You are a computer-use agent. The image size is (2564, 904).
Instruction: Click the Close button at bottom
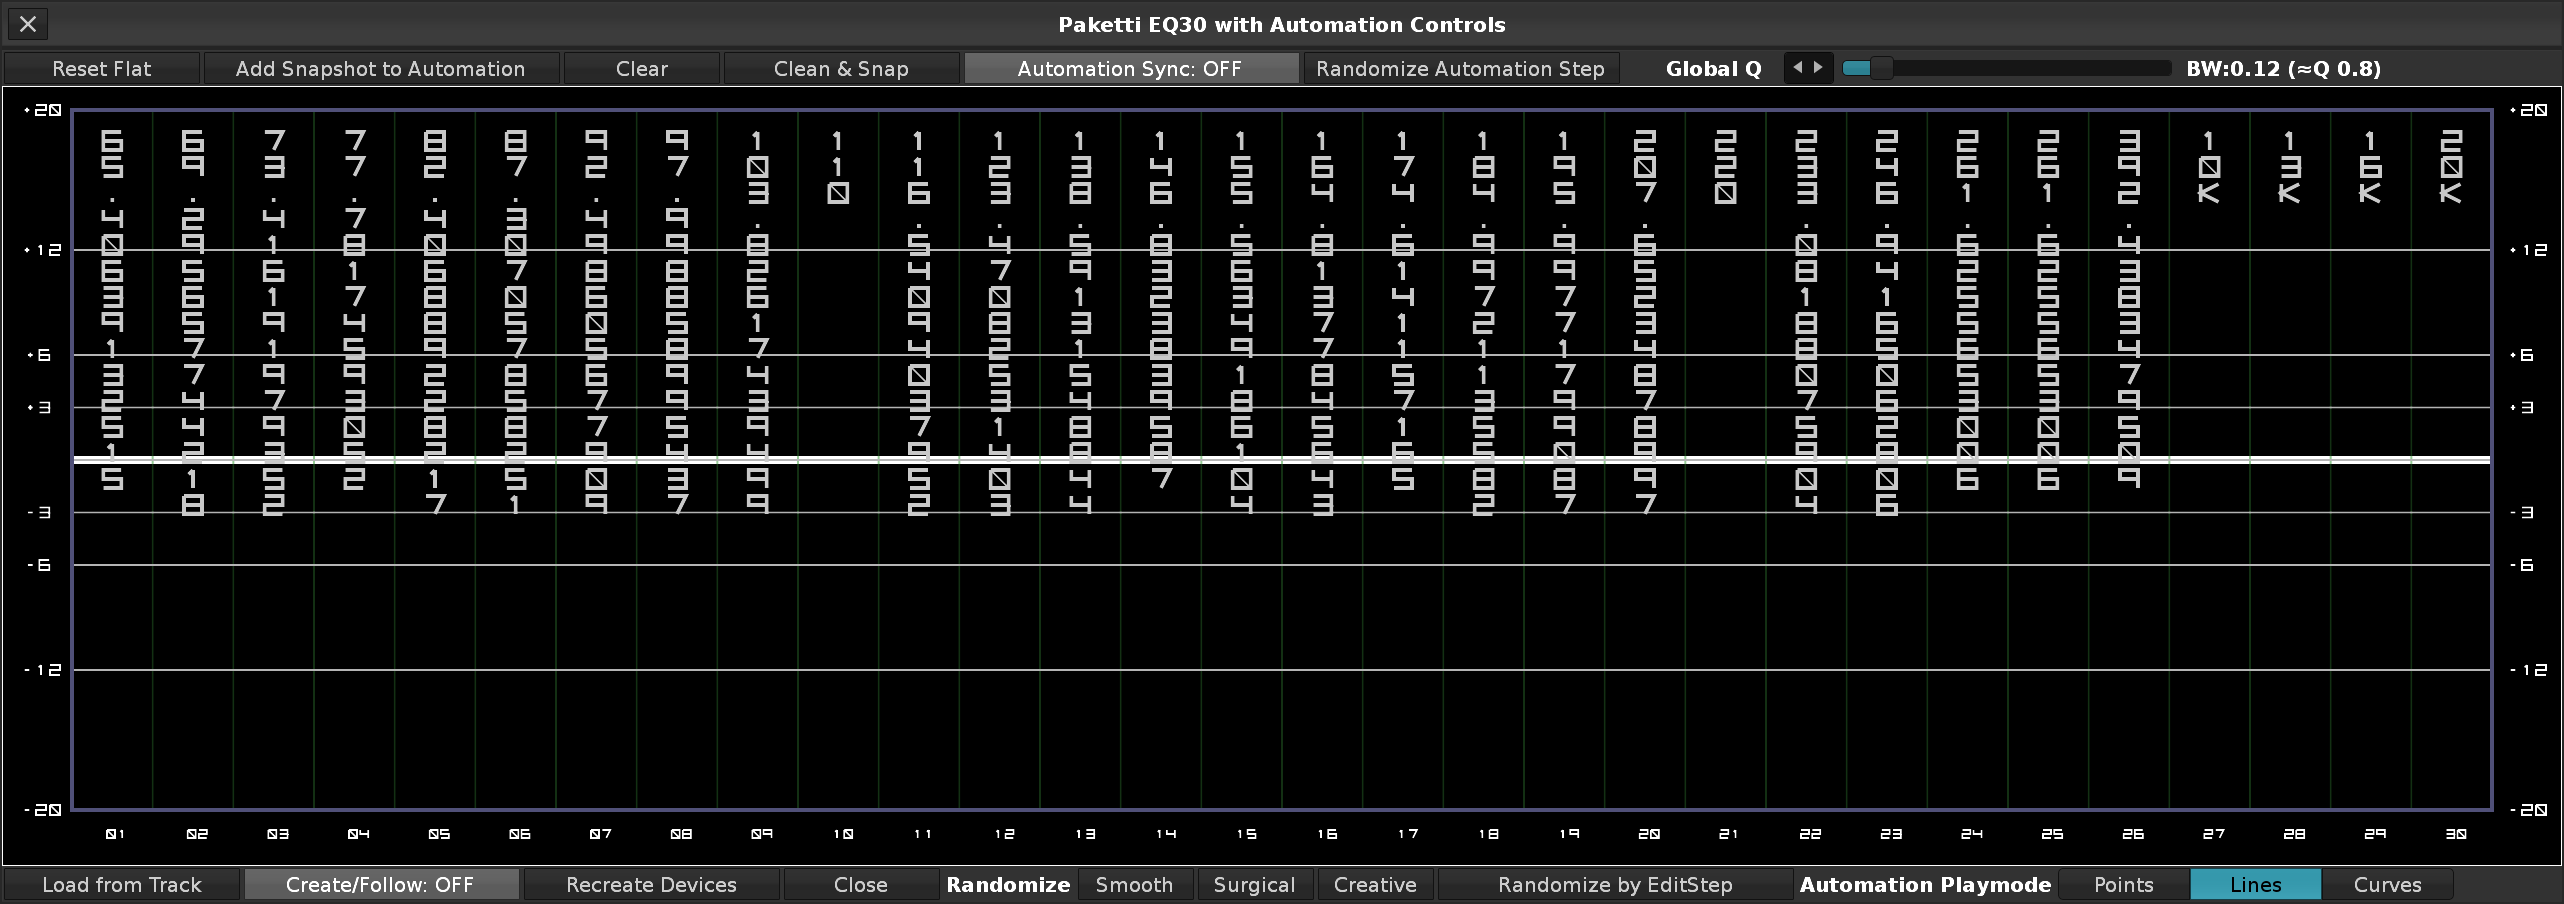coord(861,885)
